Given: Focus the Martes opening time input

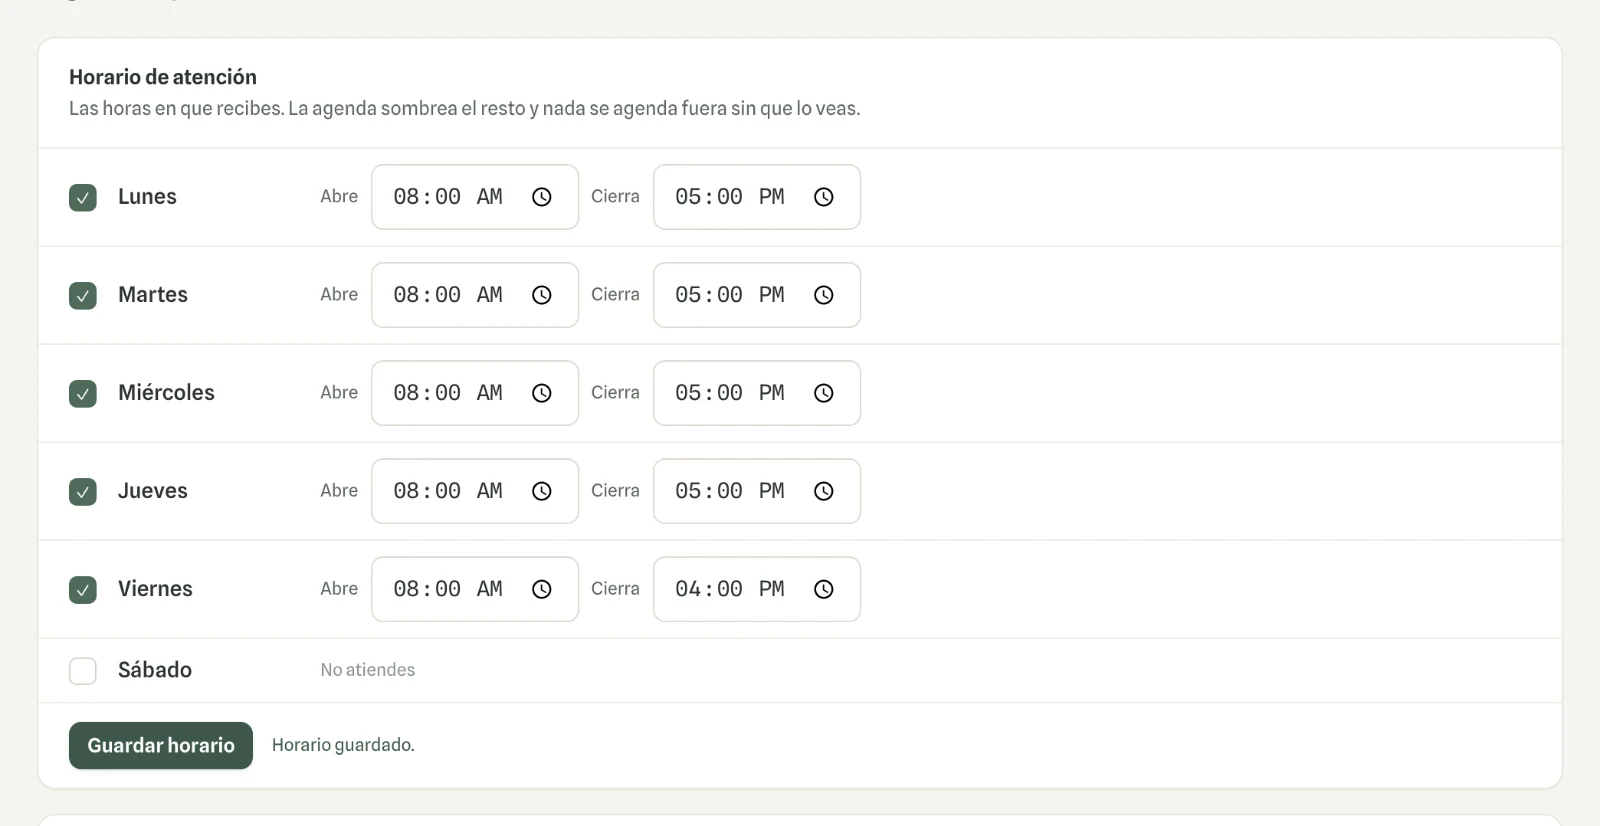Looking at the screenshot, I should [475, 295].
